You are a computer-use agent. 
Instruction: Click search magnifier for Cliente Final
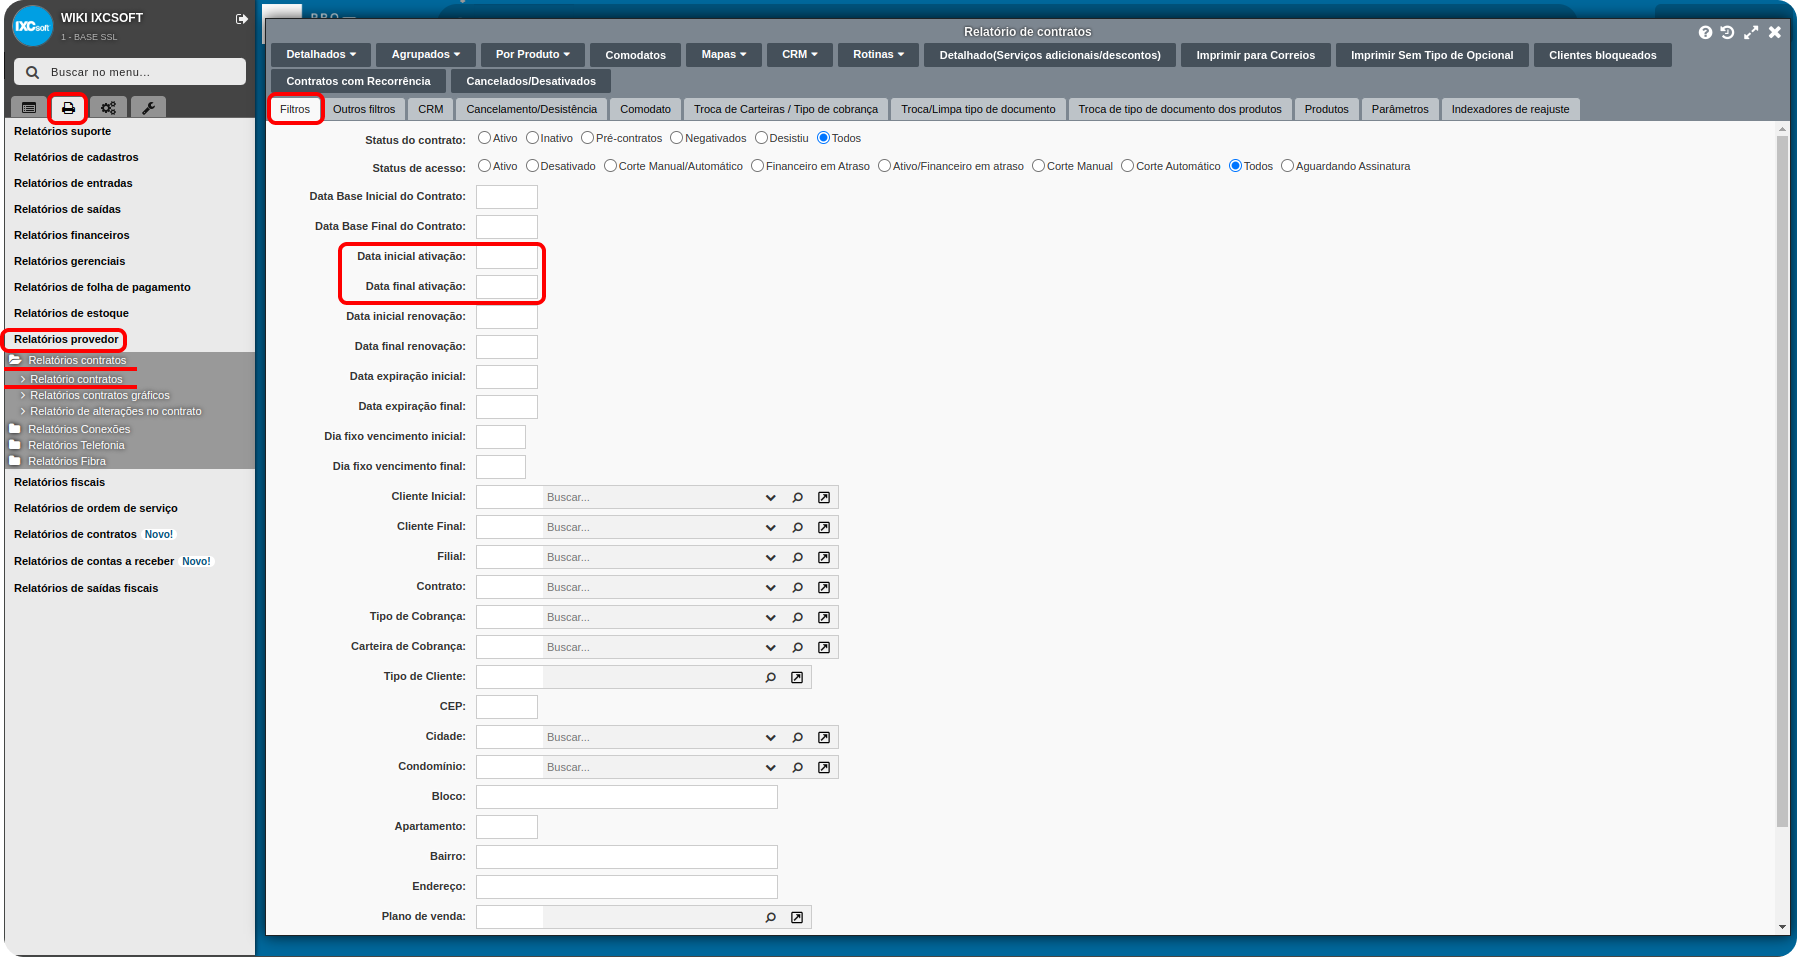click(798, 527)
